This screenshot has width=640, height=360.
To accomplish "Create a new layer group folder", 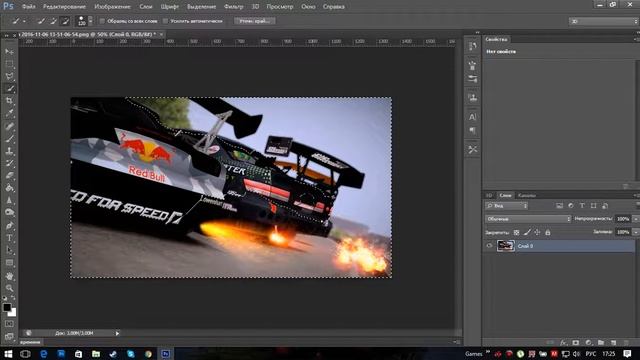I will point(601,342).
